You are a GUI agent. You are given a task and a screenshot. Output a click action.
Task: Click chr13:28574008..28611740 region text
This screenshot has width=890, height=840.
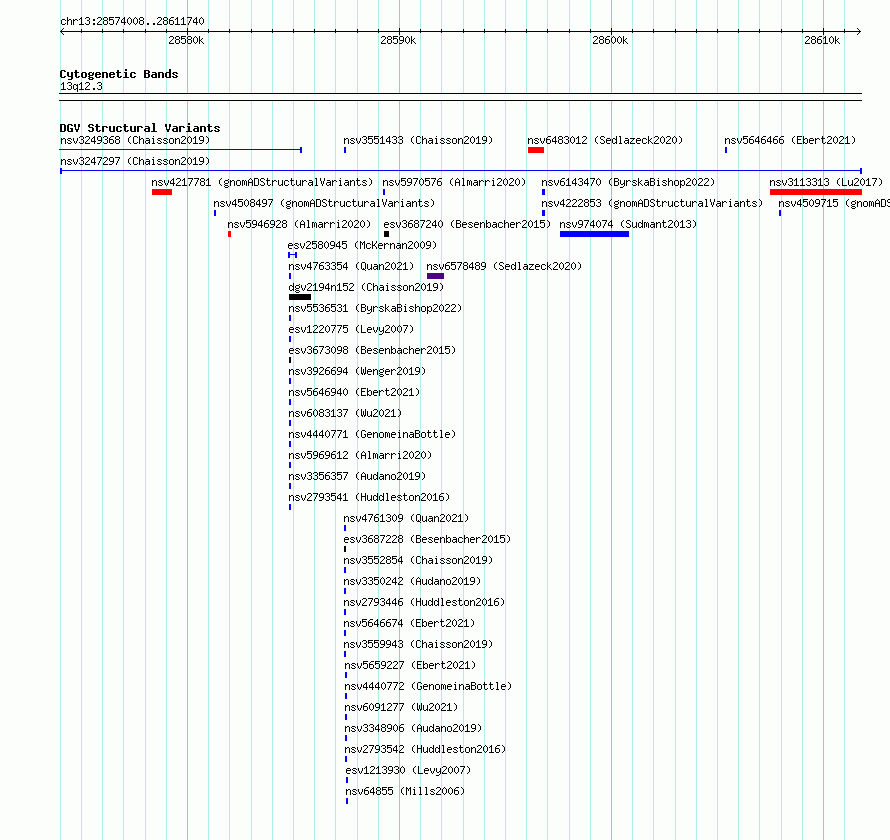click(x=132, y=21)
